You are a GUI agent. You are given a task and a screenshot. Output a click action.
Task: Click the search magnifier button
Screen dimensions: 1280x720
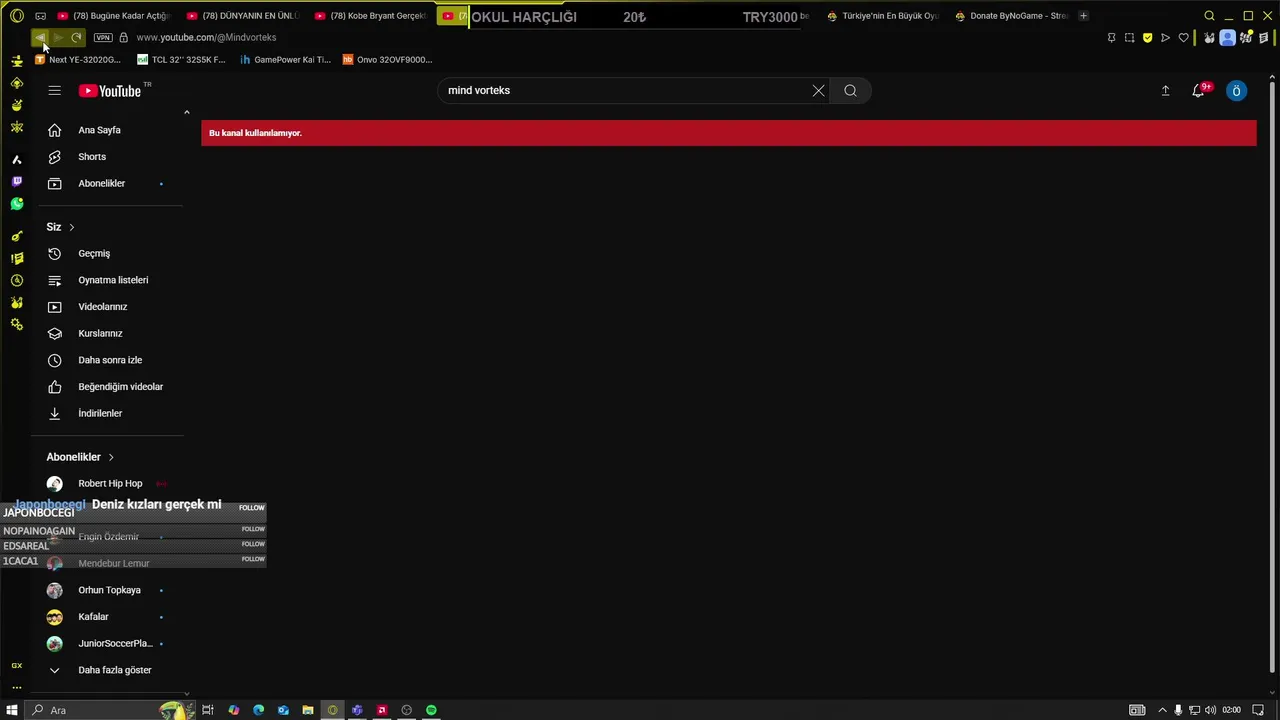coord(850,90)
